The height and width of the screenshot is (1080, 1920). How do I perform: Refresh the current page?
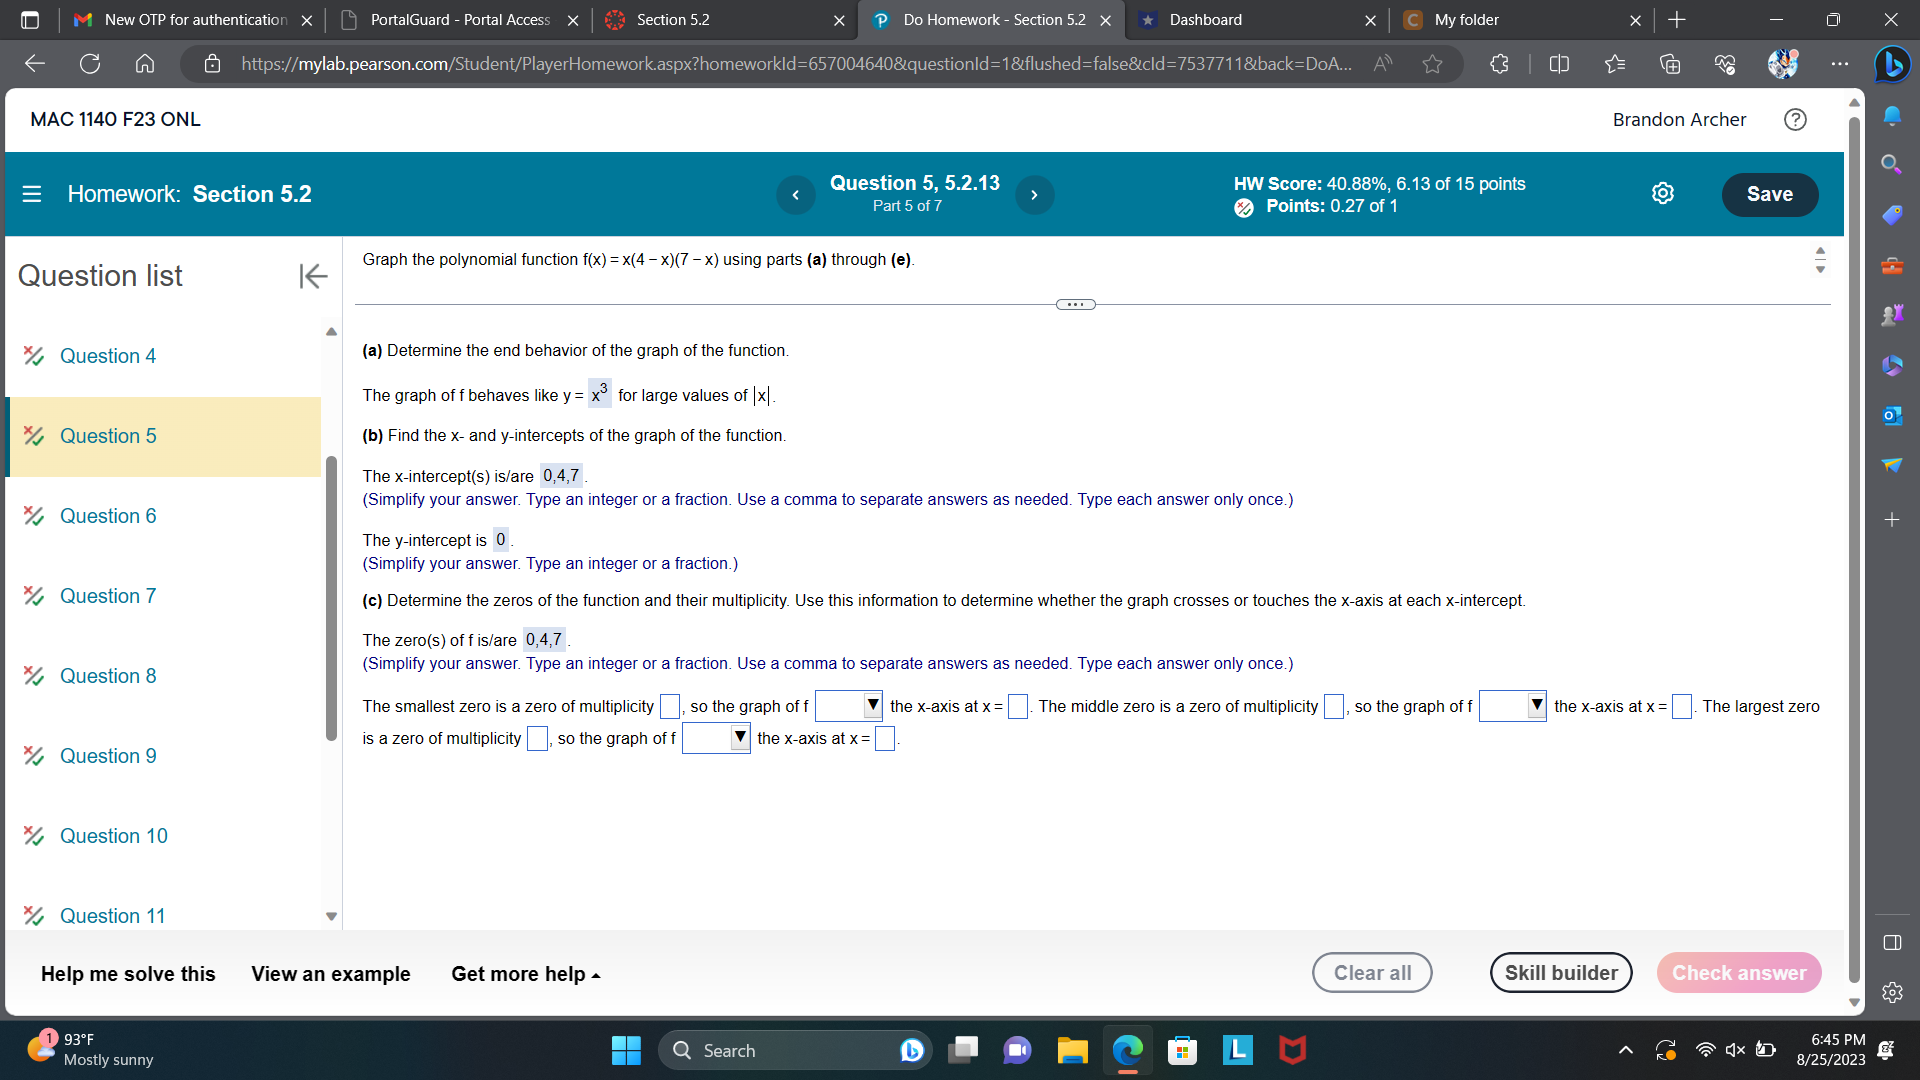[90, 63]
